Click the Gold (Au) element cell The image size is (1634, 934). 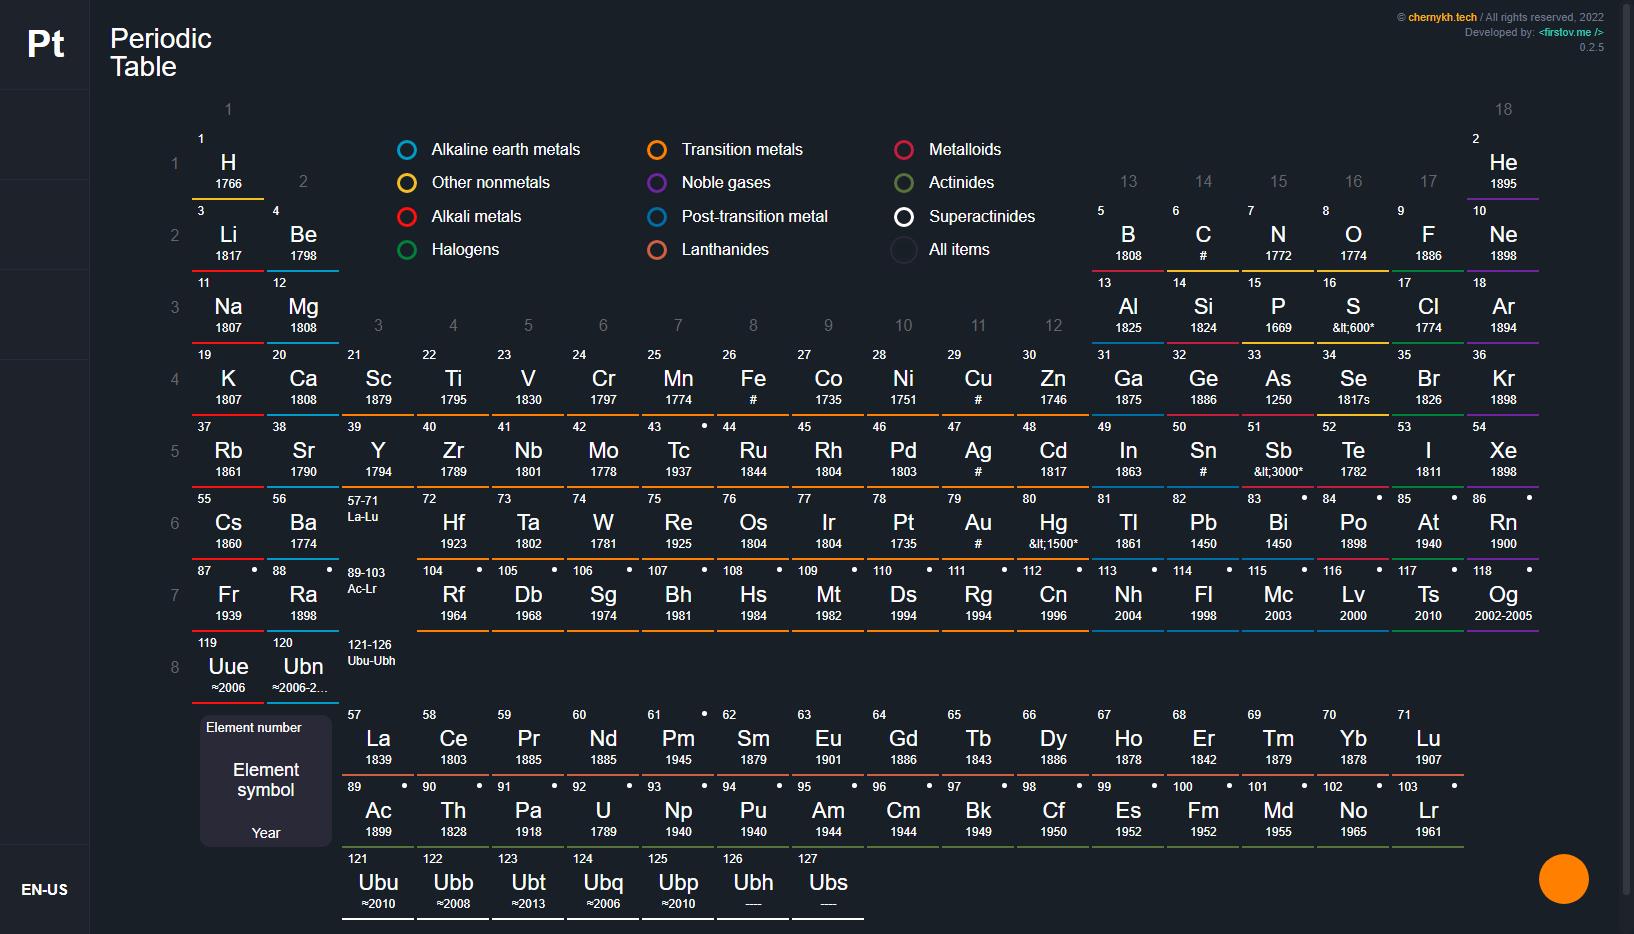(x=978, y=524)
